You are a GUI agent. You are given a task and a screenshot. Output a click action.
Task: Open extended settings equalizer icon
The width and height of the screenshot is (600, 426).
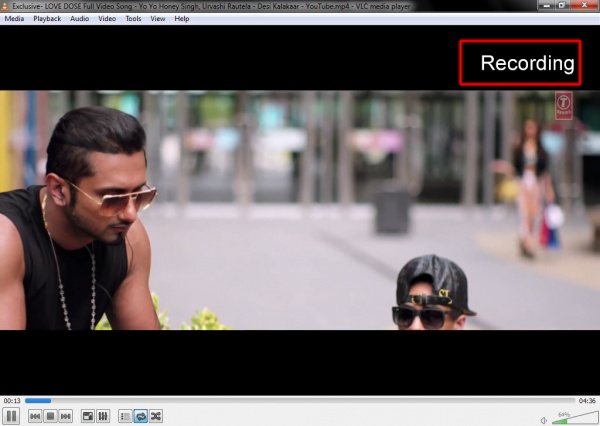tap(103, 416)
